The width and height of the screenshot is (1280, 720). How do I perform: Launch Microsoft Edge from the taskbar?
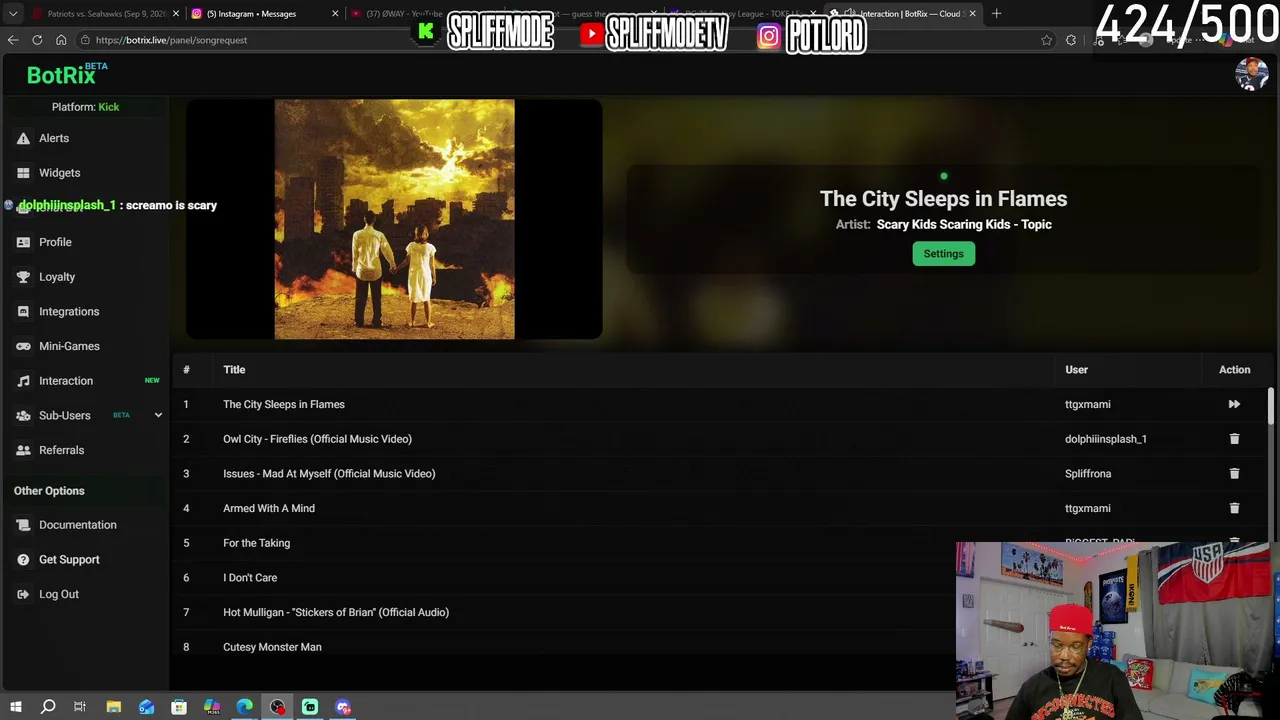click(x=244, y=707)
